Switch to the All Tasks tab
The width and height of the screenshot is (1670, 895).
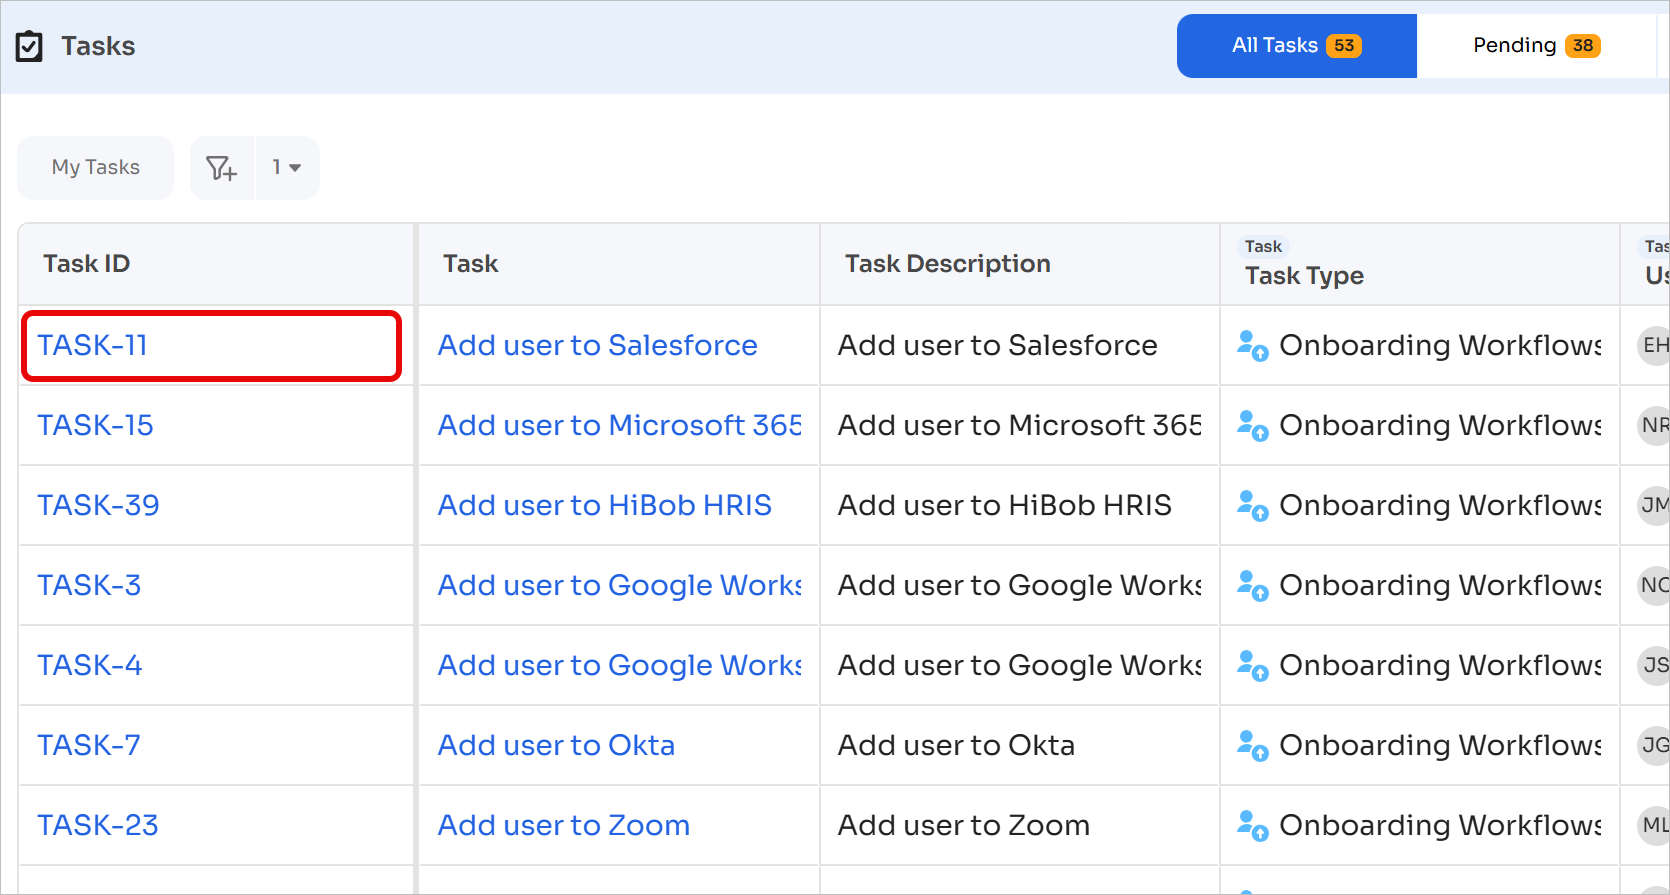pyautogui.click(x=1297, y=46)
